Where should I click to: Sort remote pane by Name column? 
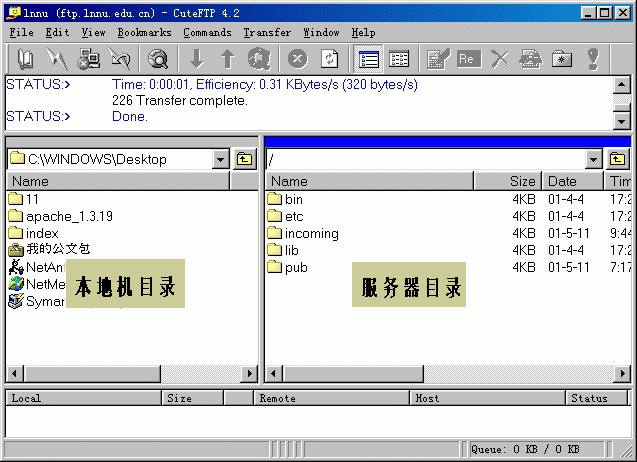coord(369,181)
